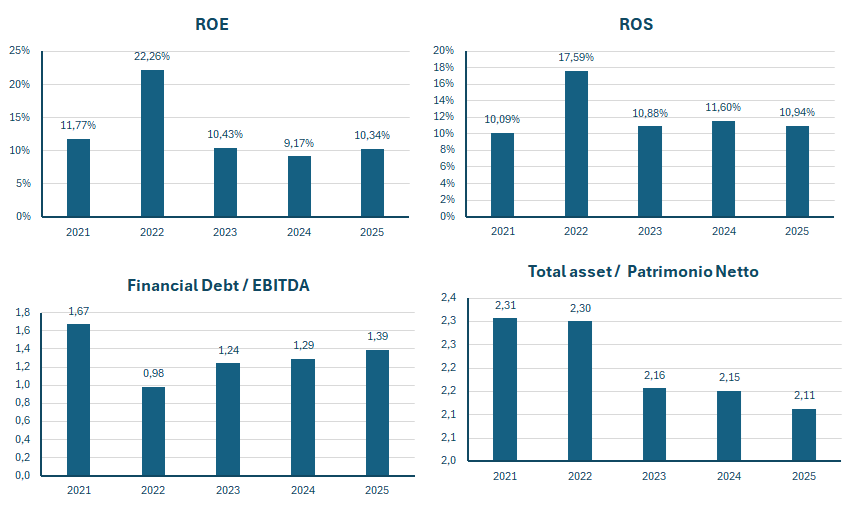
Task: Click the ROE chart title
Action: 212,24
